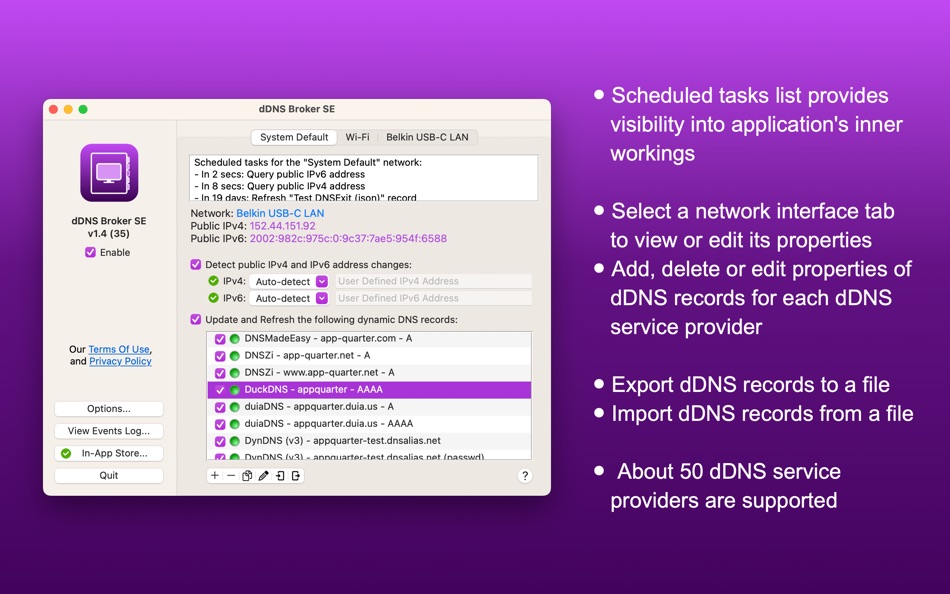Viewport: 950px width, 594px height.
Task: Click public IPv4 address 152.44.151.92
Action: pos(282,226)
